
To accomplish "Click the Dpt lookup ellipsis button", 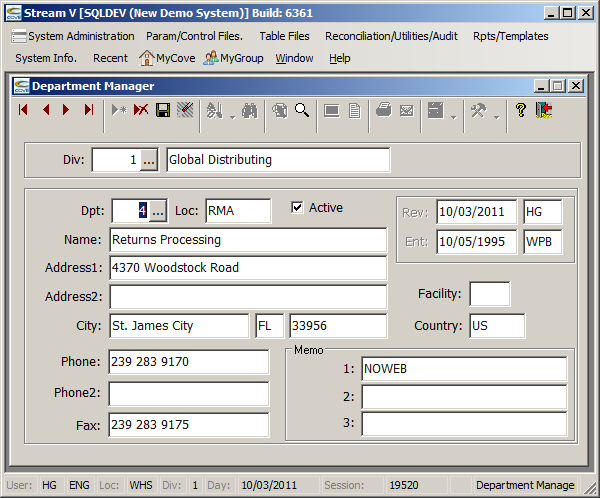I will pos(158,211).
